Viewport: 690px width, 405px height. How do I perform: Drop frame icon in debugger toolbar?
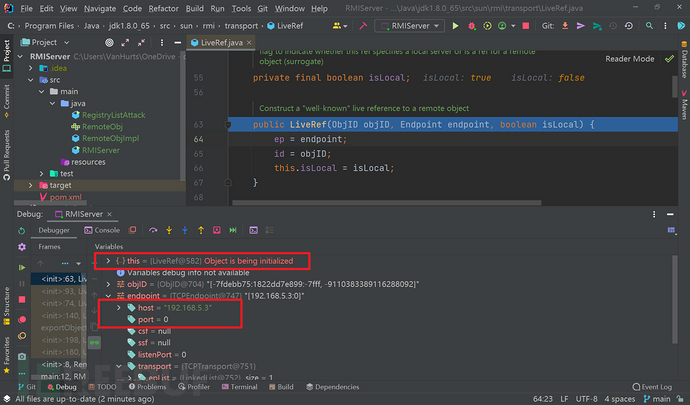(x=217, y=230)
